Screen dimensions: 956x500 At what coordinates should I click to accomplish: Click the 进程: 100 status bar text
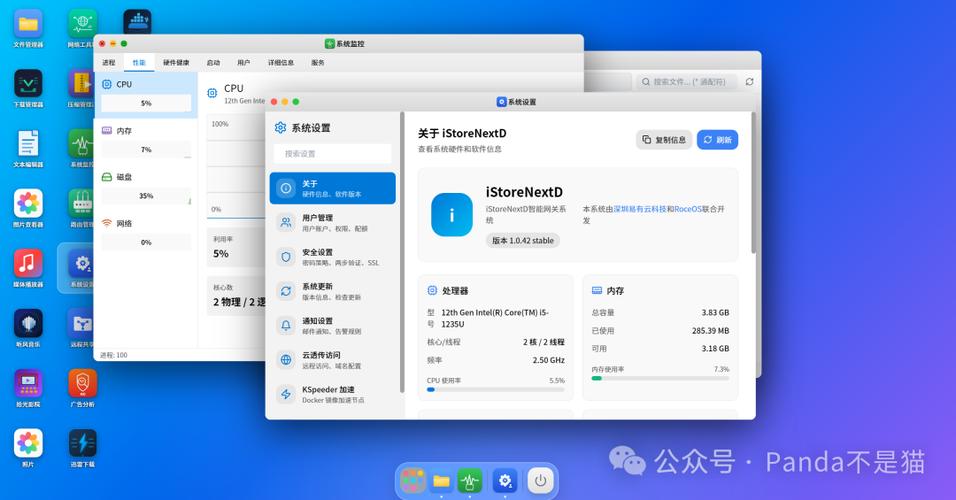click(x=113, y=355)
